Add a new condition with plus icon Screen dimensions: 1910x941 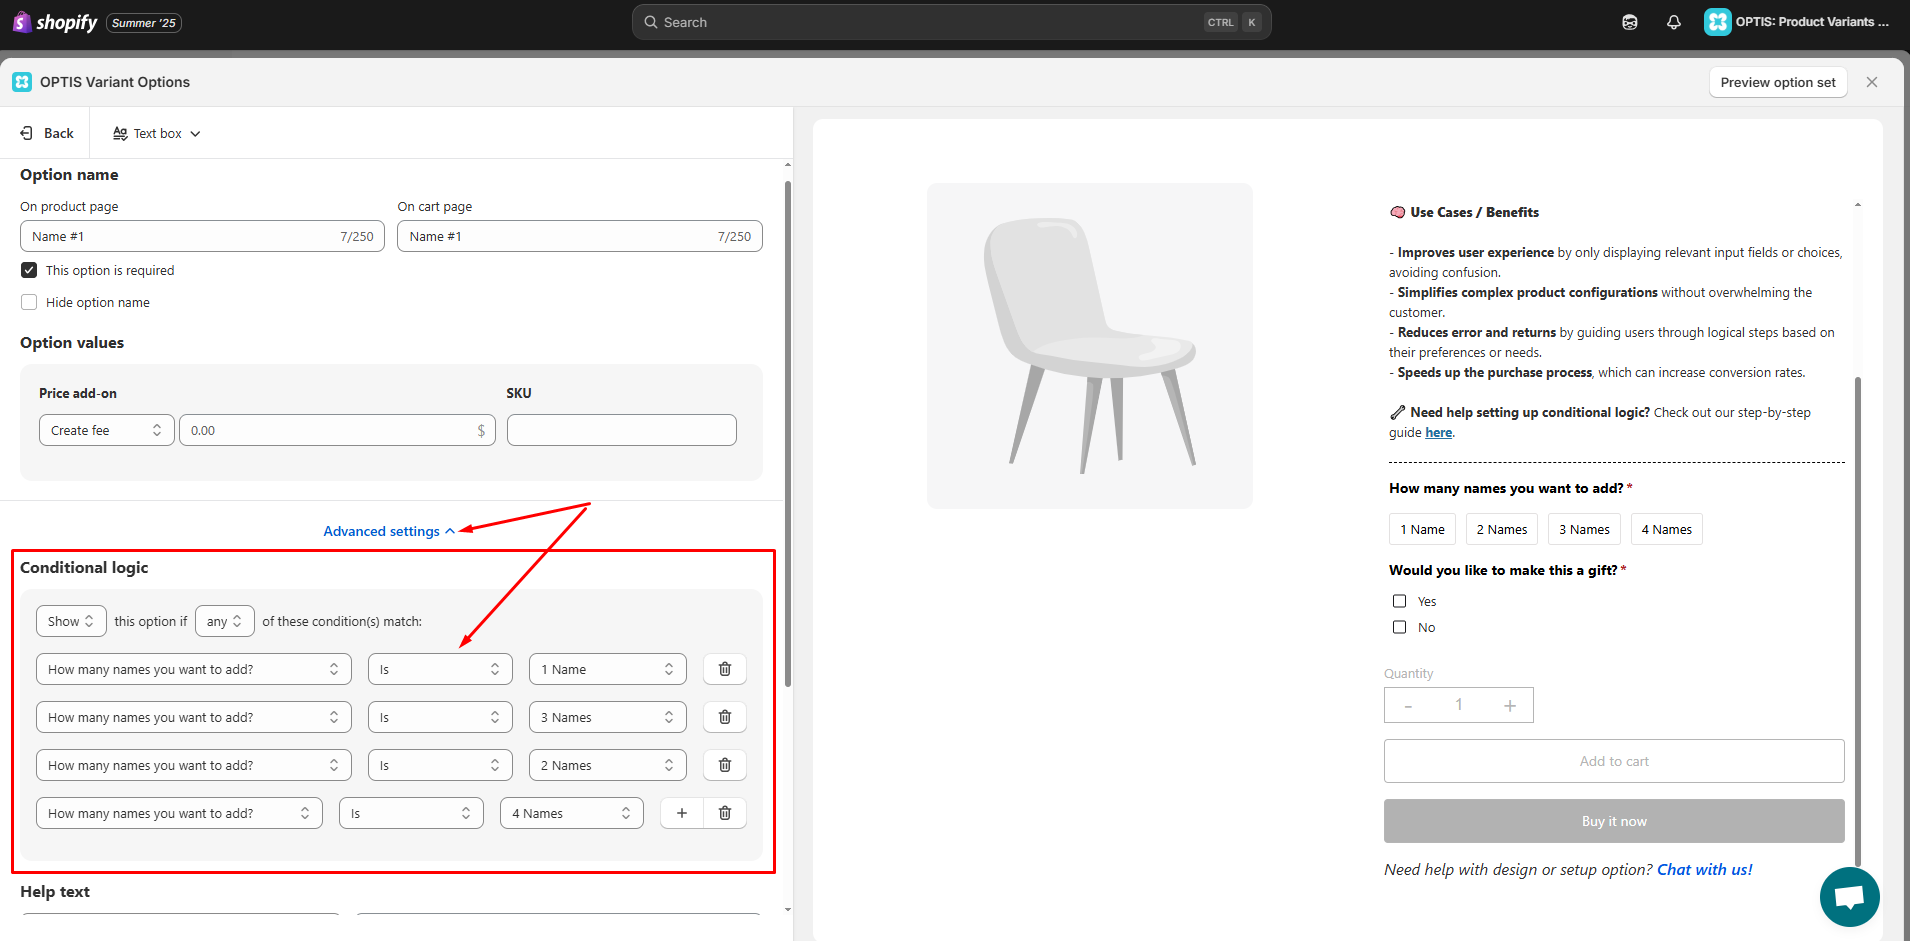[682, 813]
